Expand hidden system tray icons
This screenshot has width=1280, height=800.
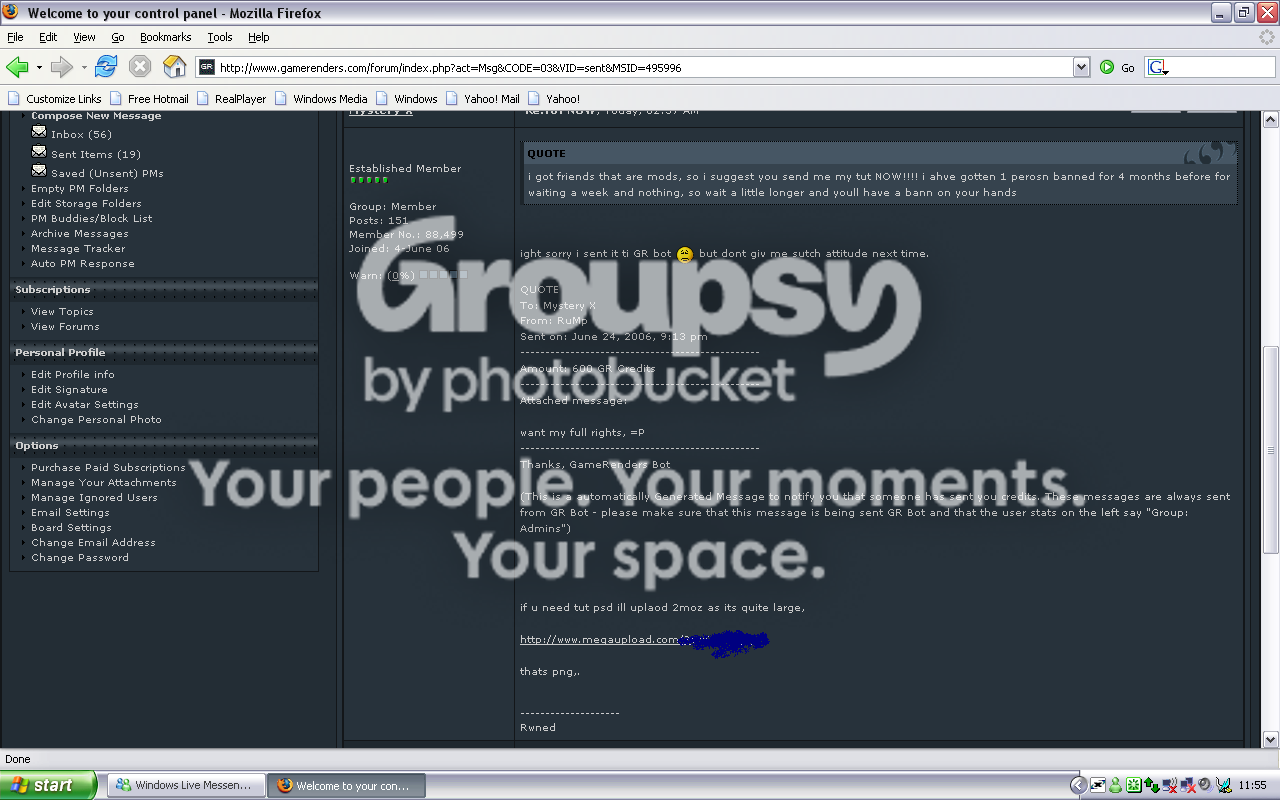click(1078, 785)
